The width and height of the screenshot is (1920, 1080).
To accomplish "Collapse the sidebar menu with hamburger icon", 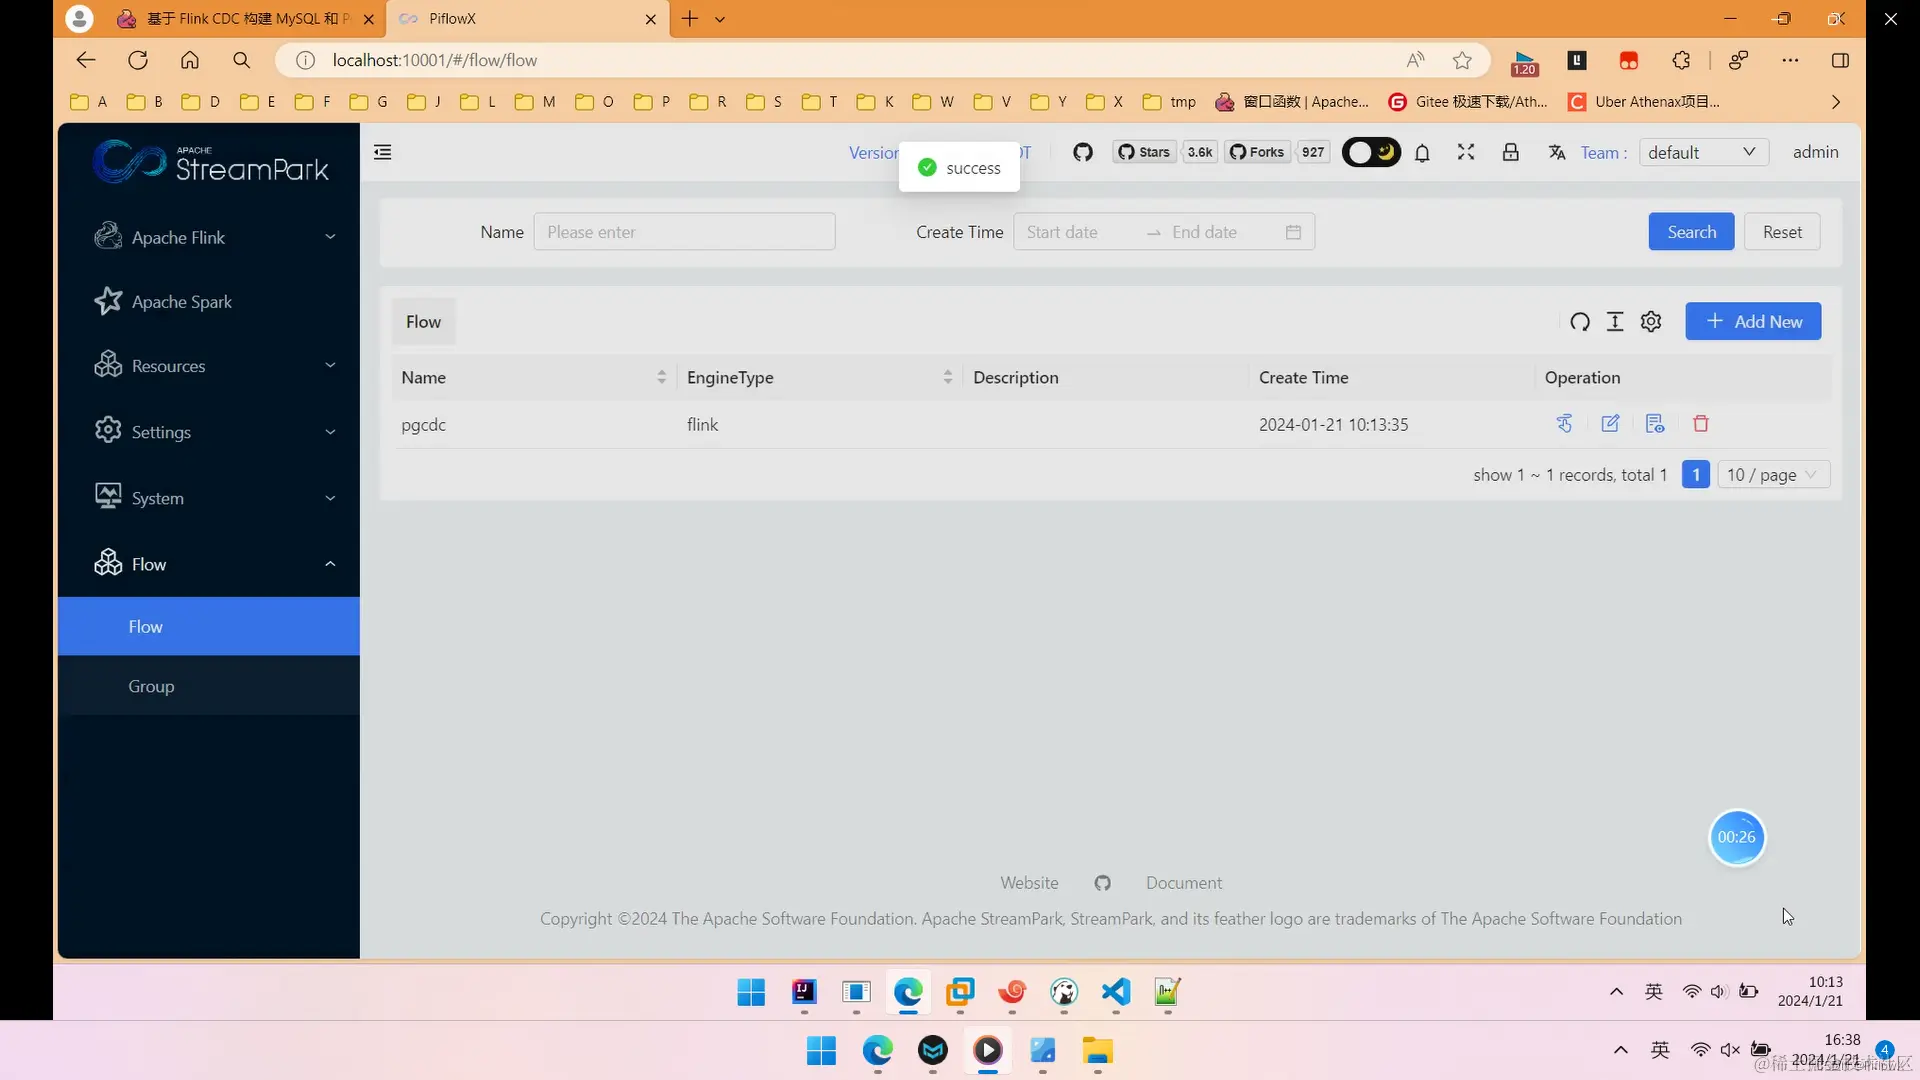I will coord(382,152).
